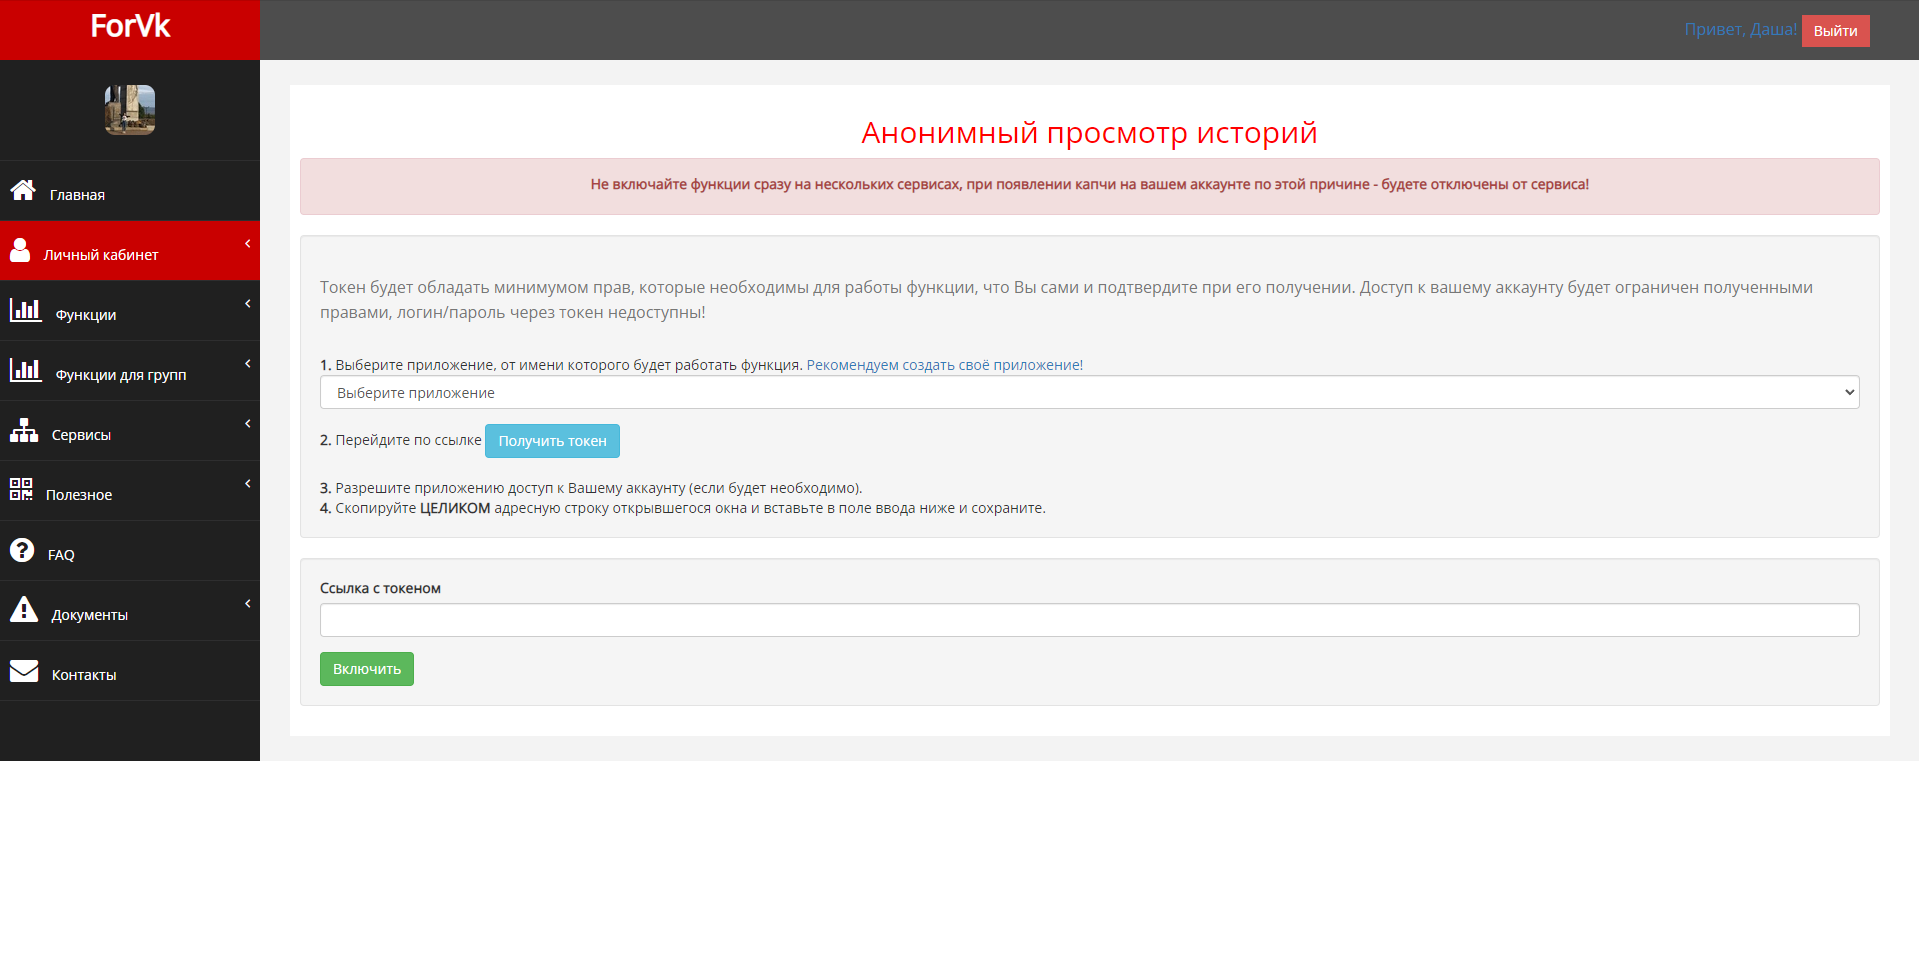Screen dimensions: 1919x963
Task: Expand Функции using the chevron arrow
Action: (x=247, y=304)
